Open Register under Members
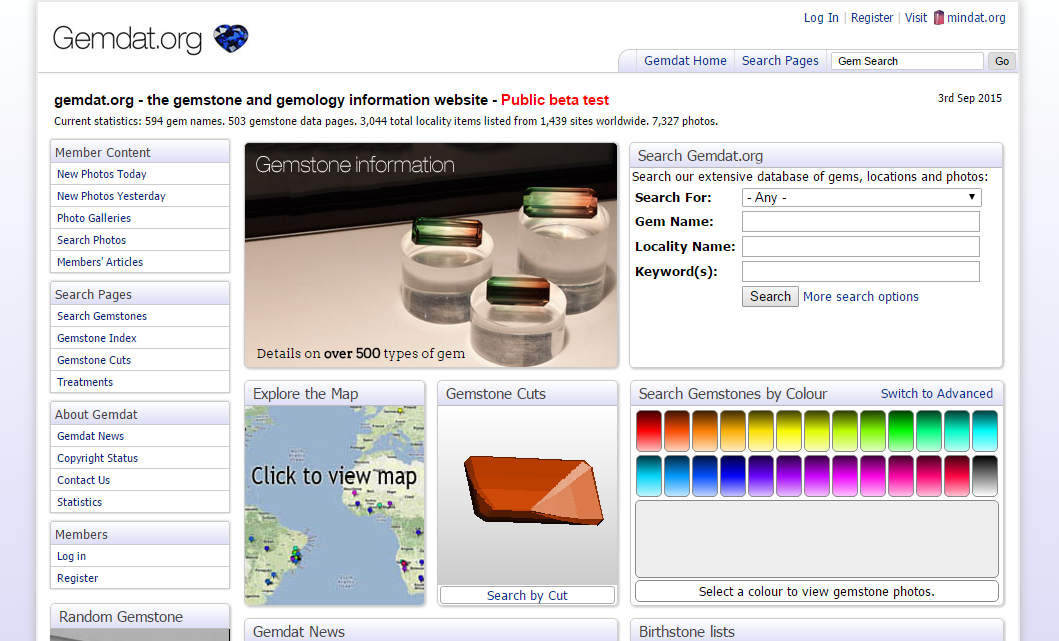 78,578
